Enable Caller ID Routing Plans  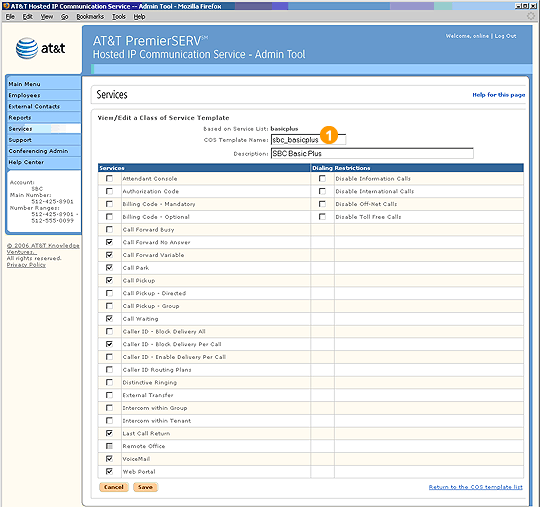110,370
